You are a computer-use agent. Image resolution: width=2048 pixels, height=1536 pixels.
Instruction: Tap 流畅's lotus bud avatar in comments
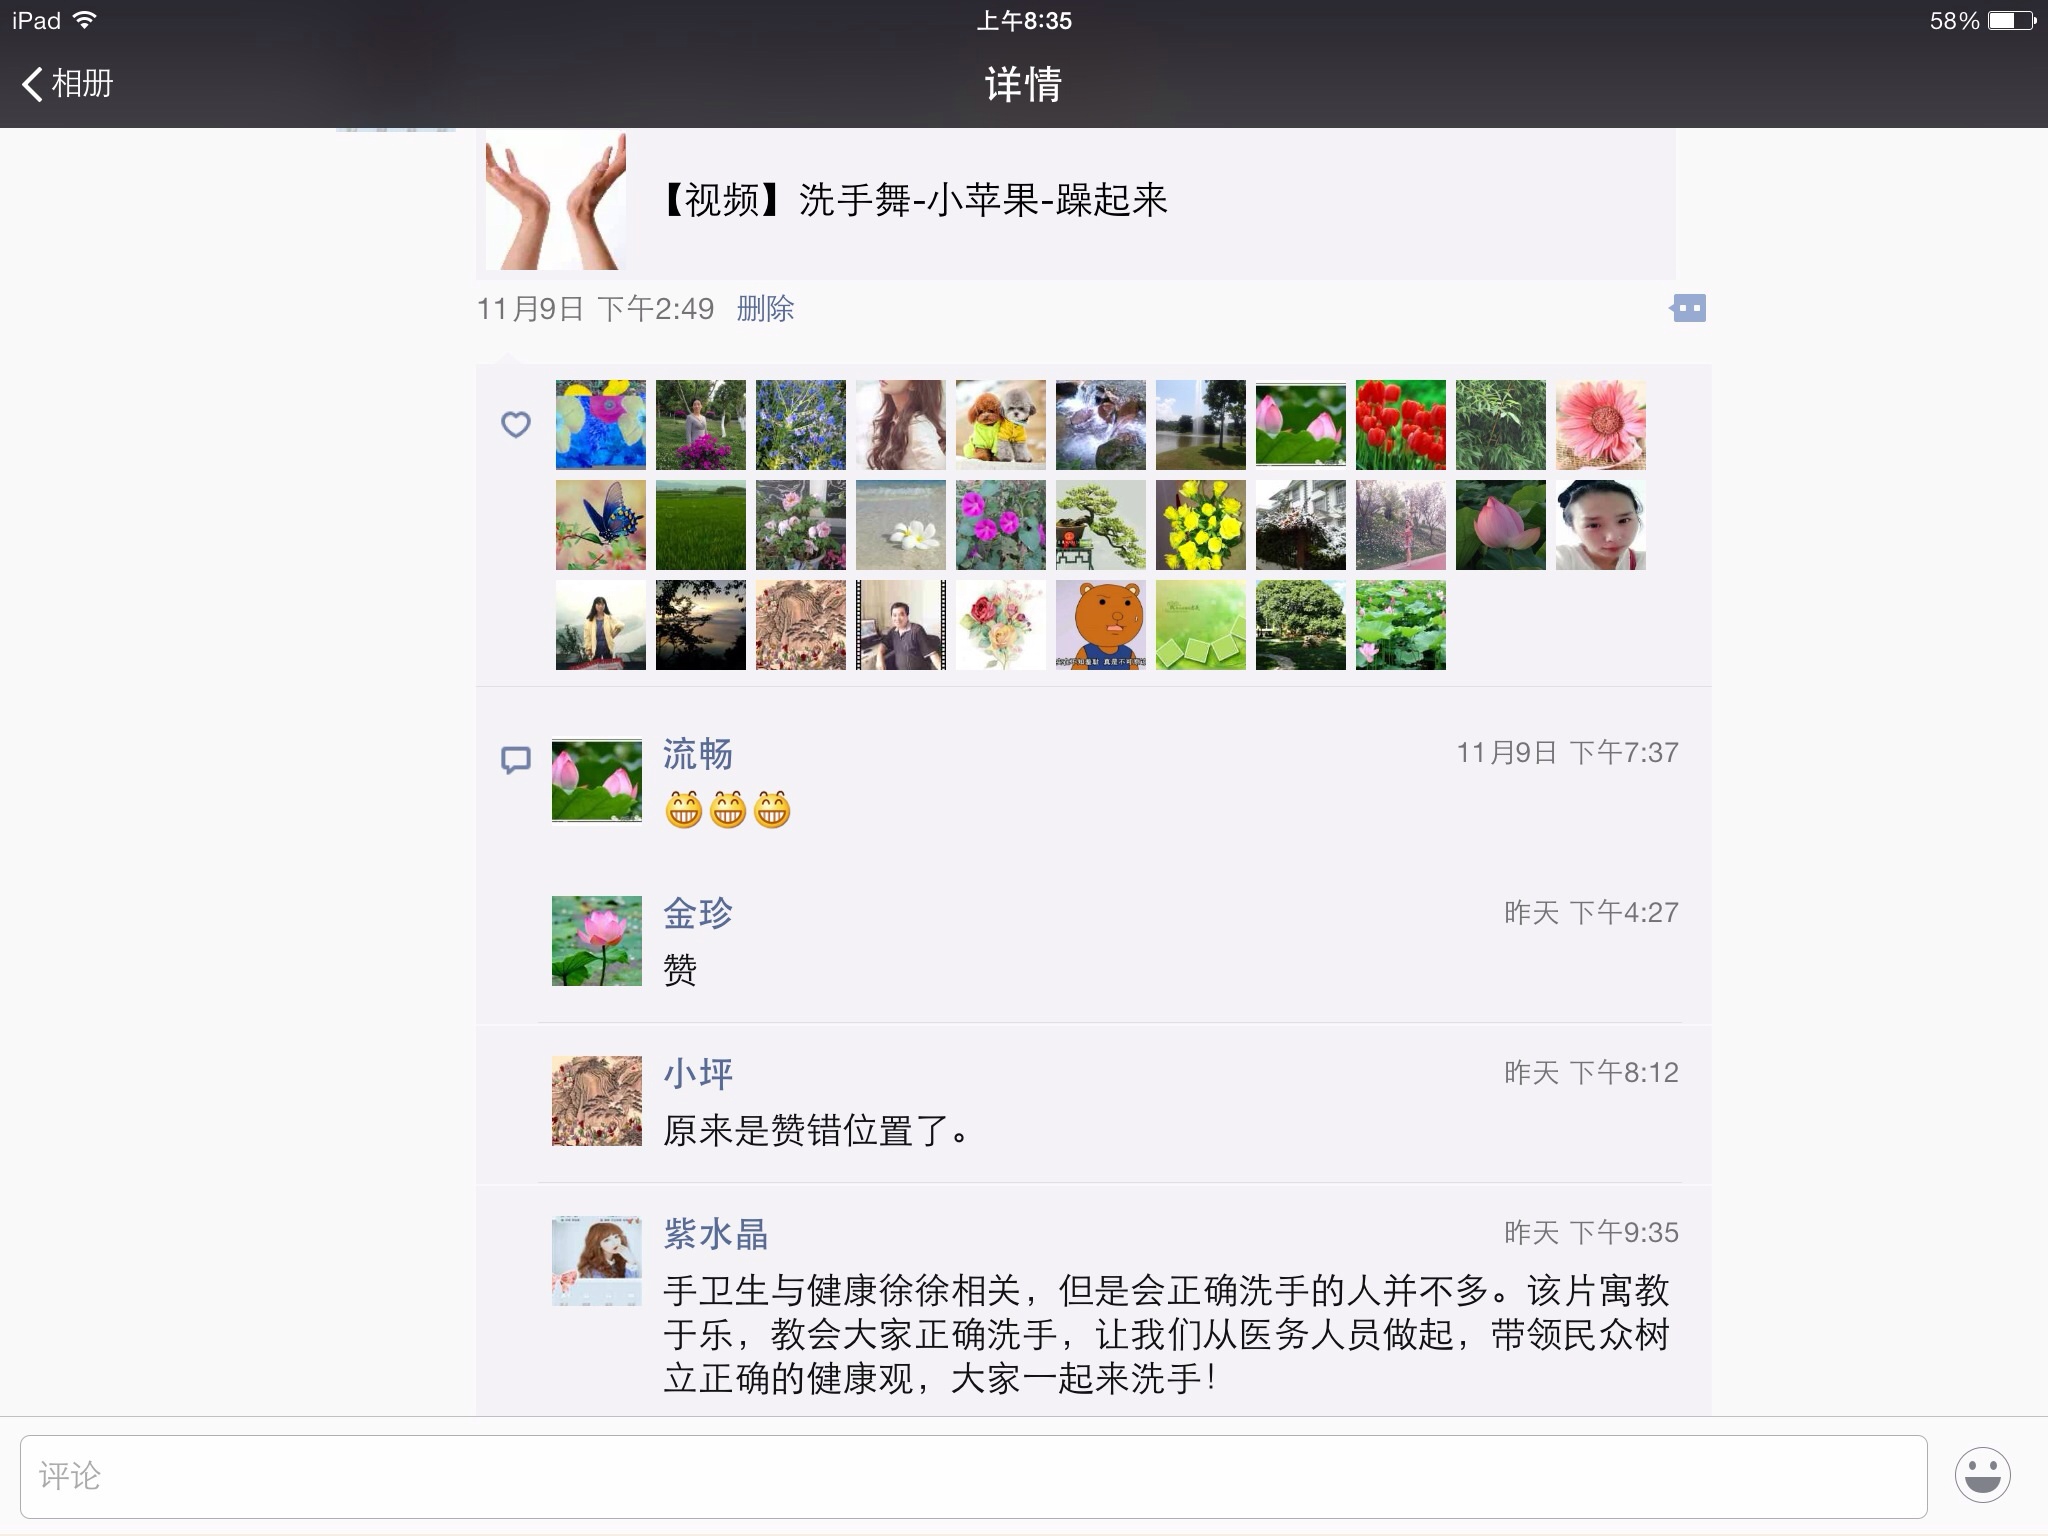(597, 780)
